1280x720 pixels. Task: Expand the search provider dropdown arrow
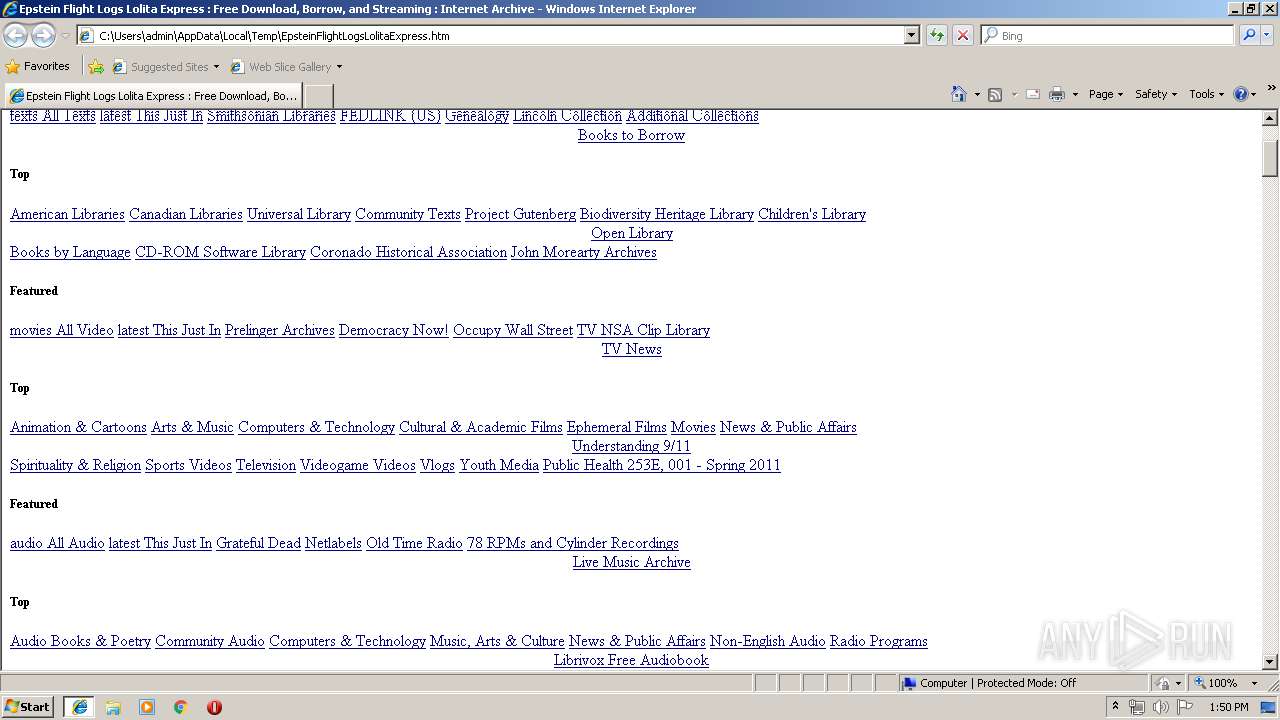point(1269,35)
